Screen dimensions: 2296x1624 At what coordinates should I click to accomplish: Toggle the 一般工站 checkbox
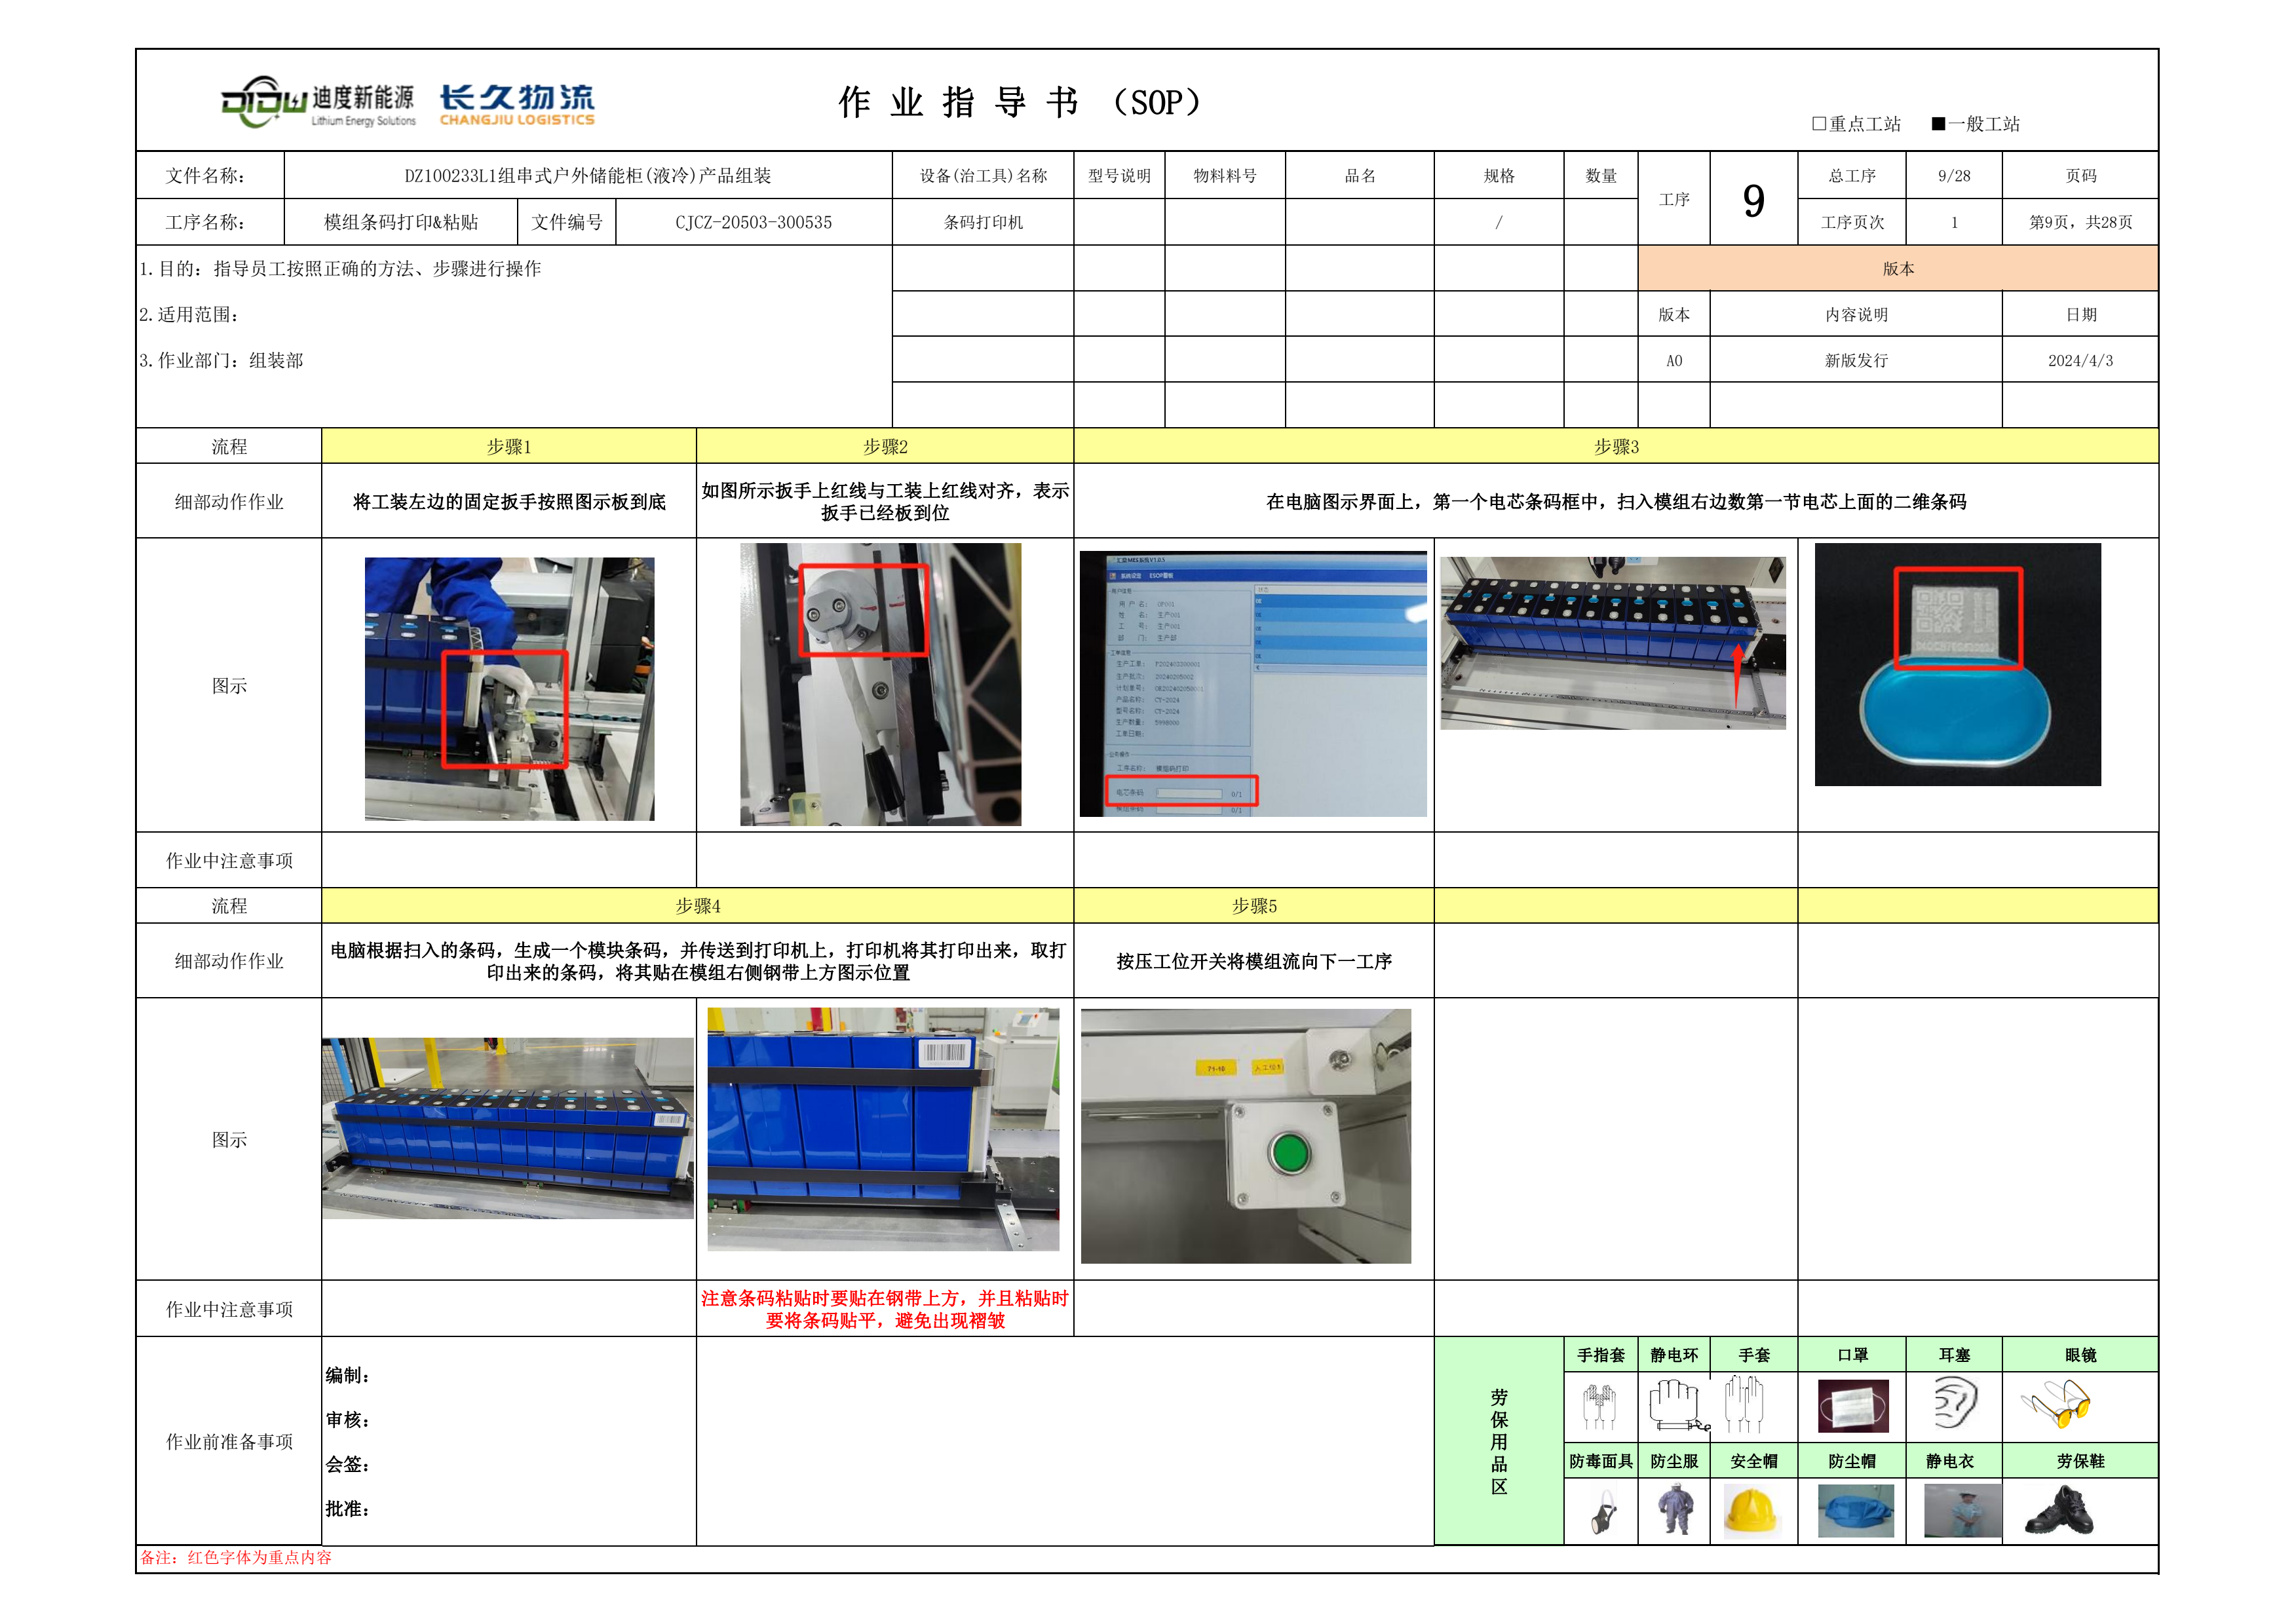tap(1938, 124)
